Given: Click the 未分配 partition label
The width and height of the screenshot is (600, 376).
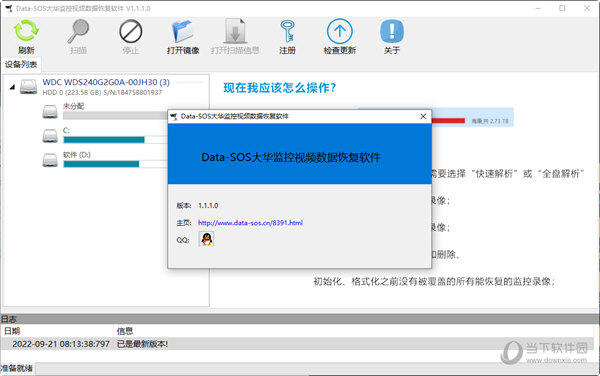Looking at the screenshot, I should click(73, 106).
